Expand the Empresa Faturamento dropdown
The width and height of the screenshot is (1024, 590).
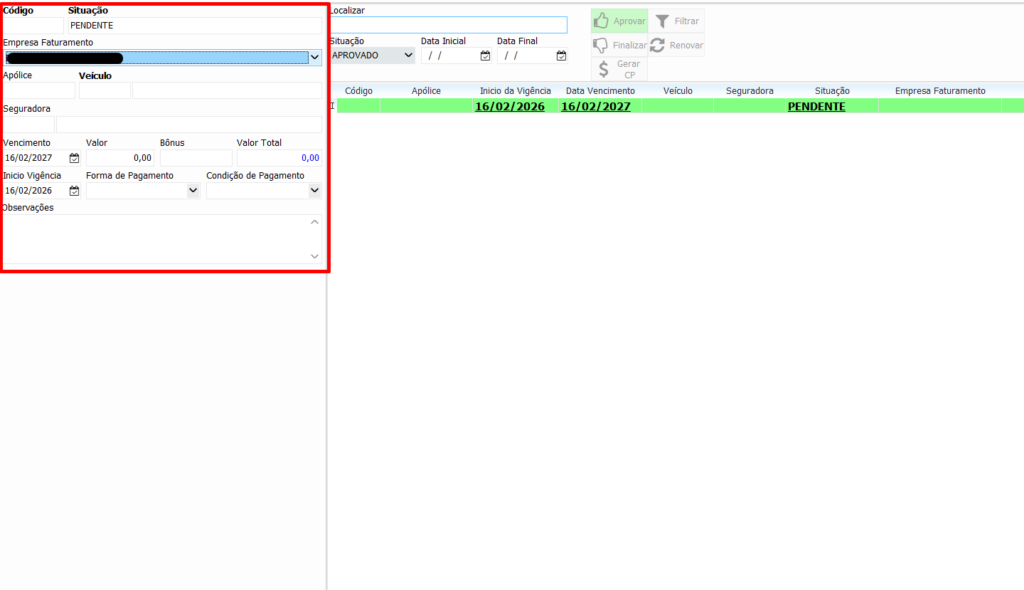(314, 58)
